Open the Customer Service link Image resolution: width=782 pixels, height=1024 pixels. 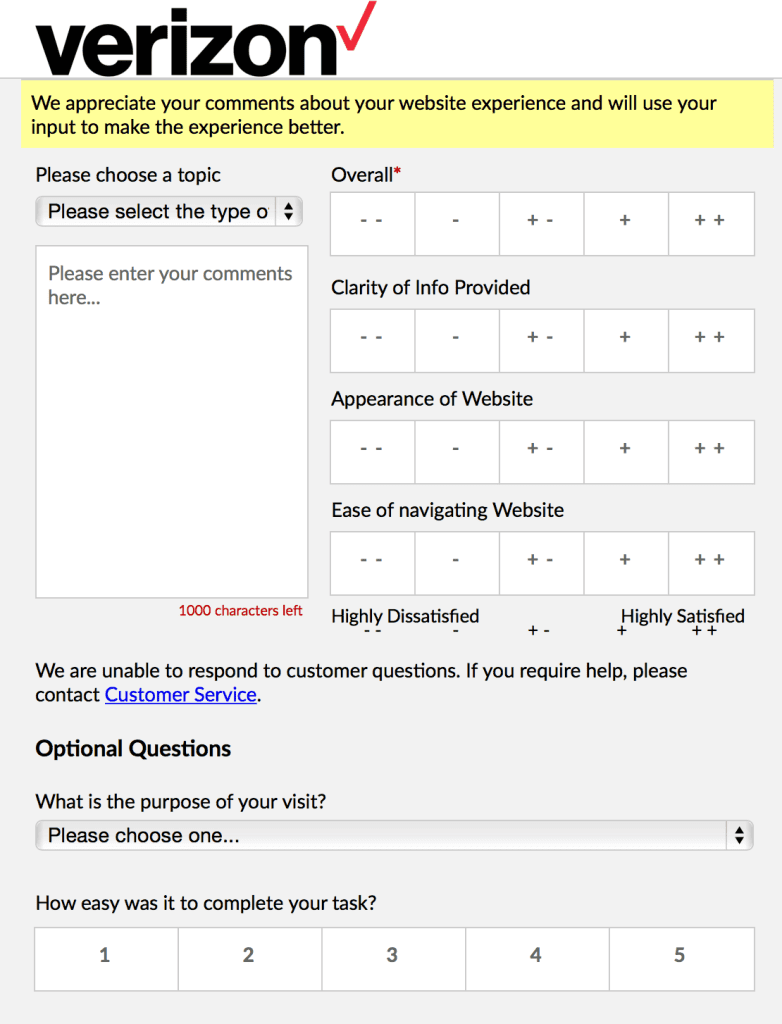pos(180,694)
